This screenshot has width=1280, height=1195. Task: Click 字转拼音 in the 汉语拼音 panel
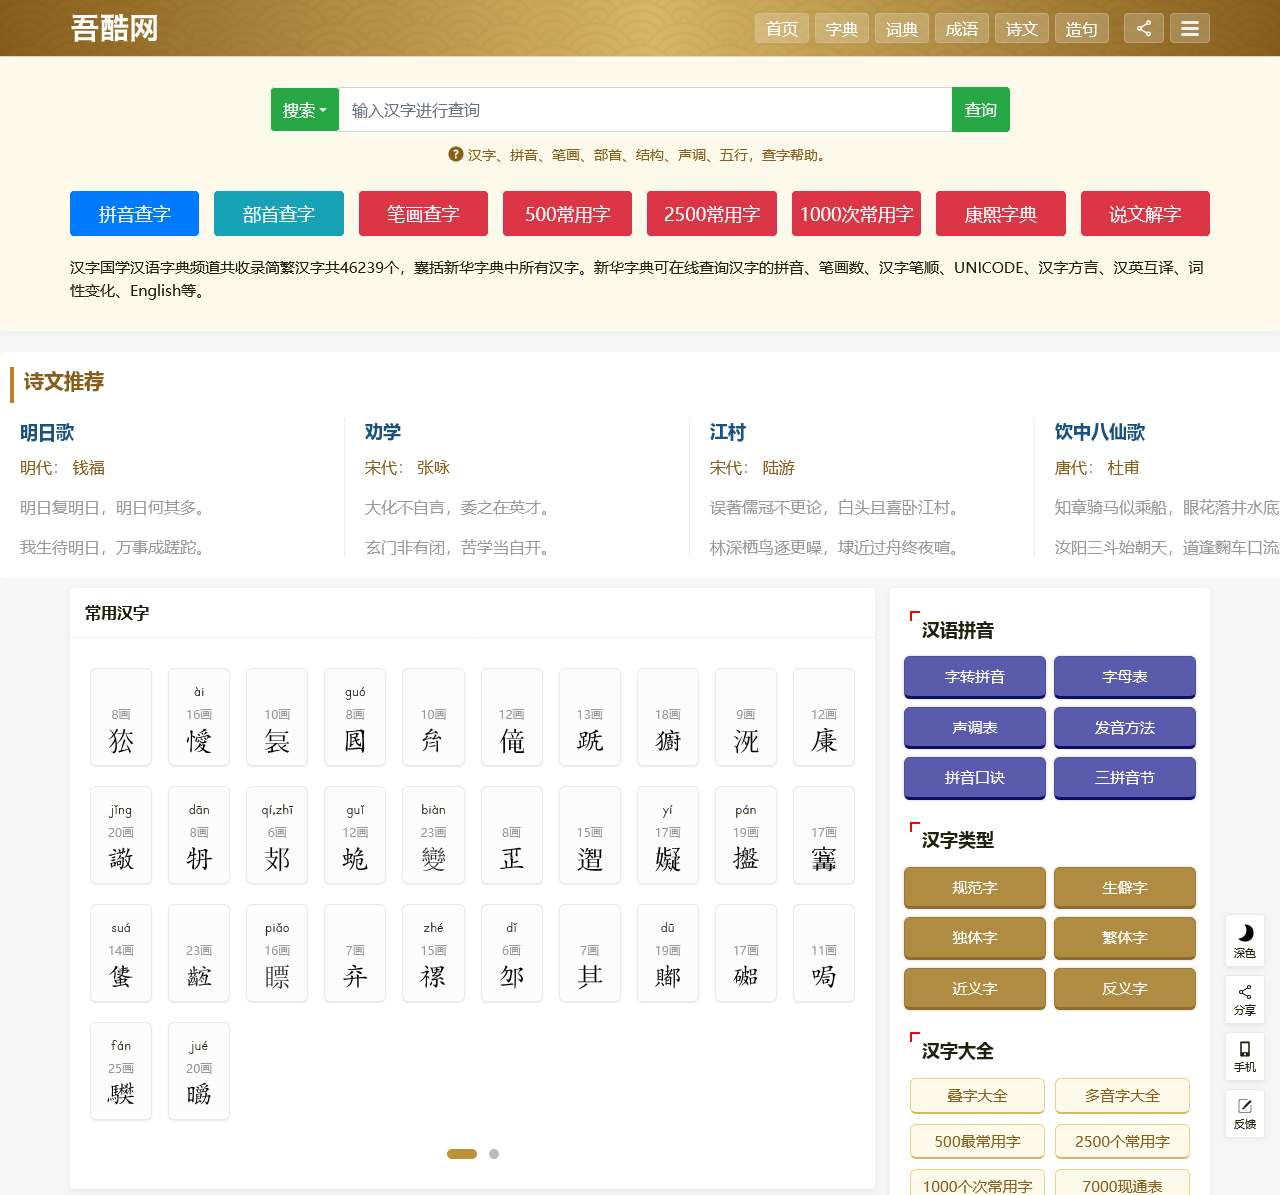974,677
